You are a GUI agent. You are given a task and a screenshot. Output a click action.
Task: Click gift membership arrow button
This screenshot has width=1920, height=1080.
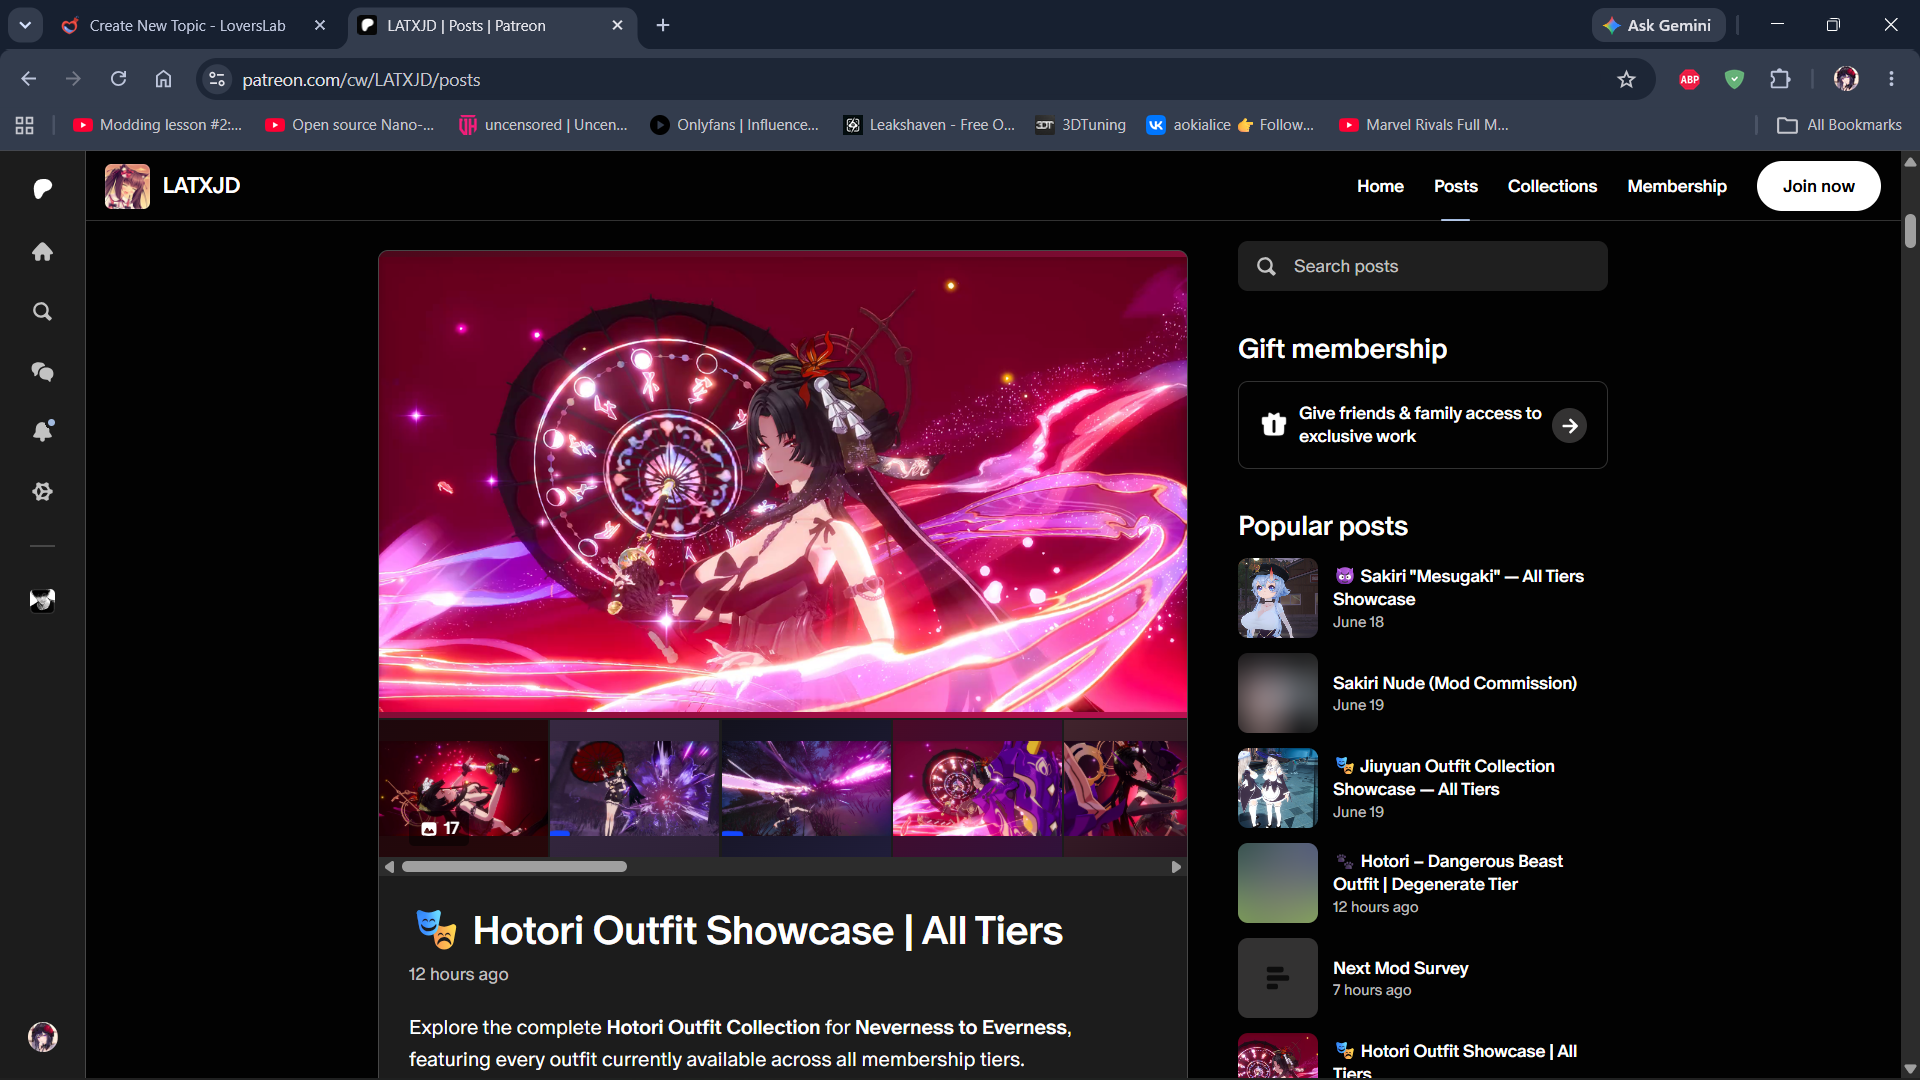pos(1569,426)
